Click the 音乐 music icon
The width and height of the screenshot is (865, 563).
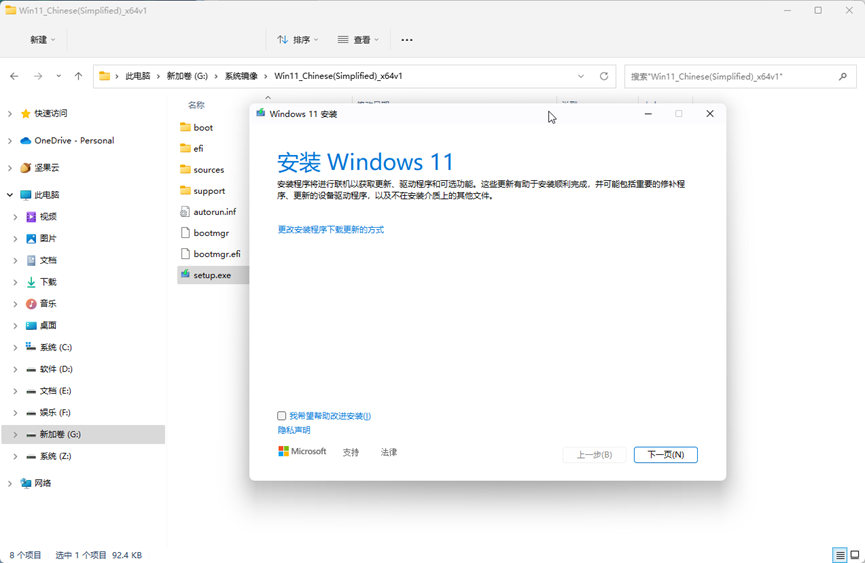point(31,304)
